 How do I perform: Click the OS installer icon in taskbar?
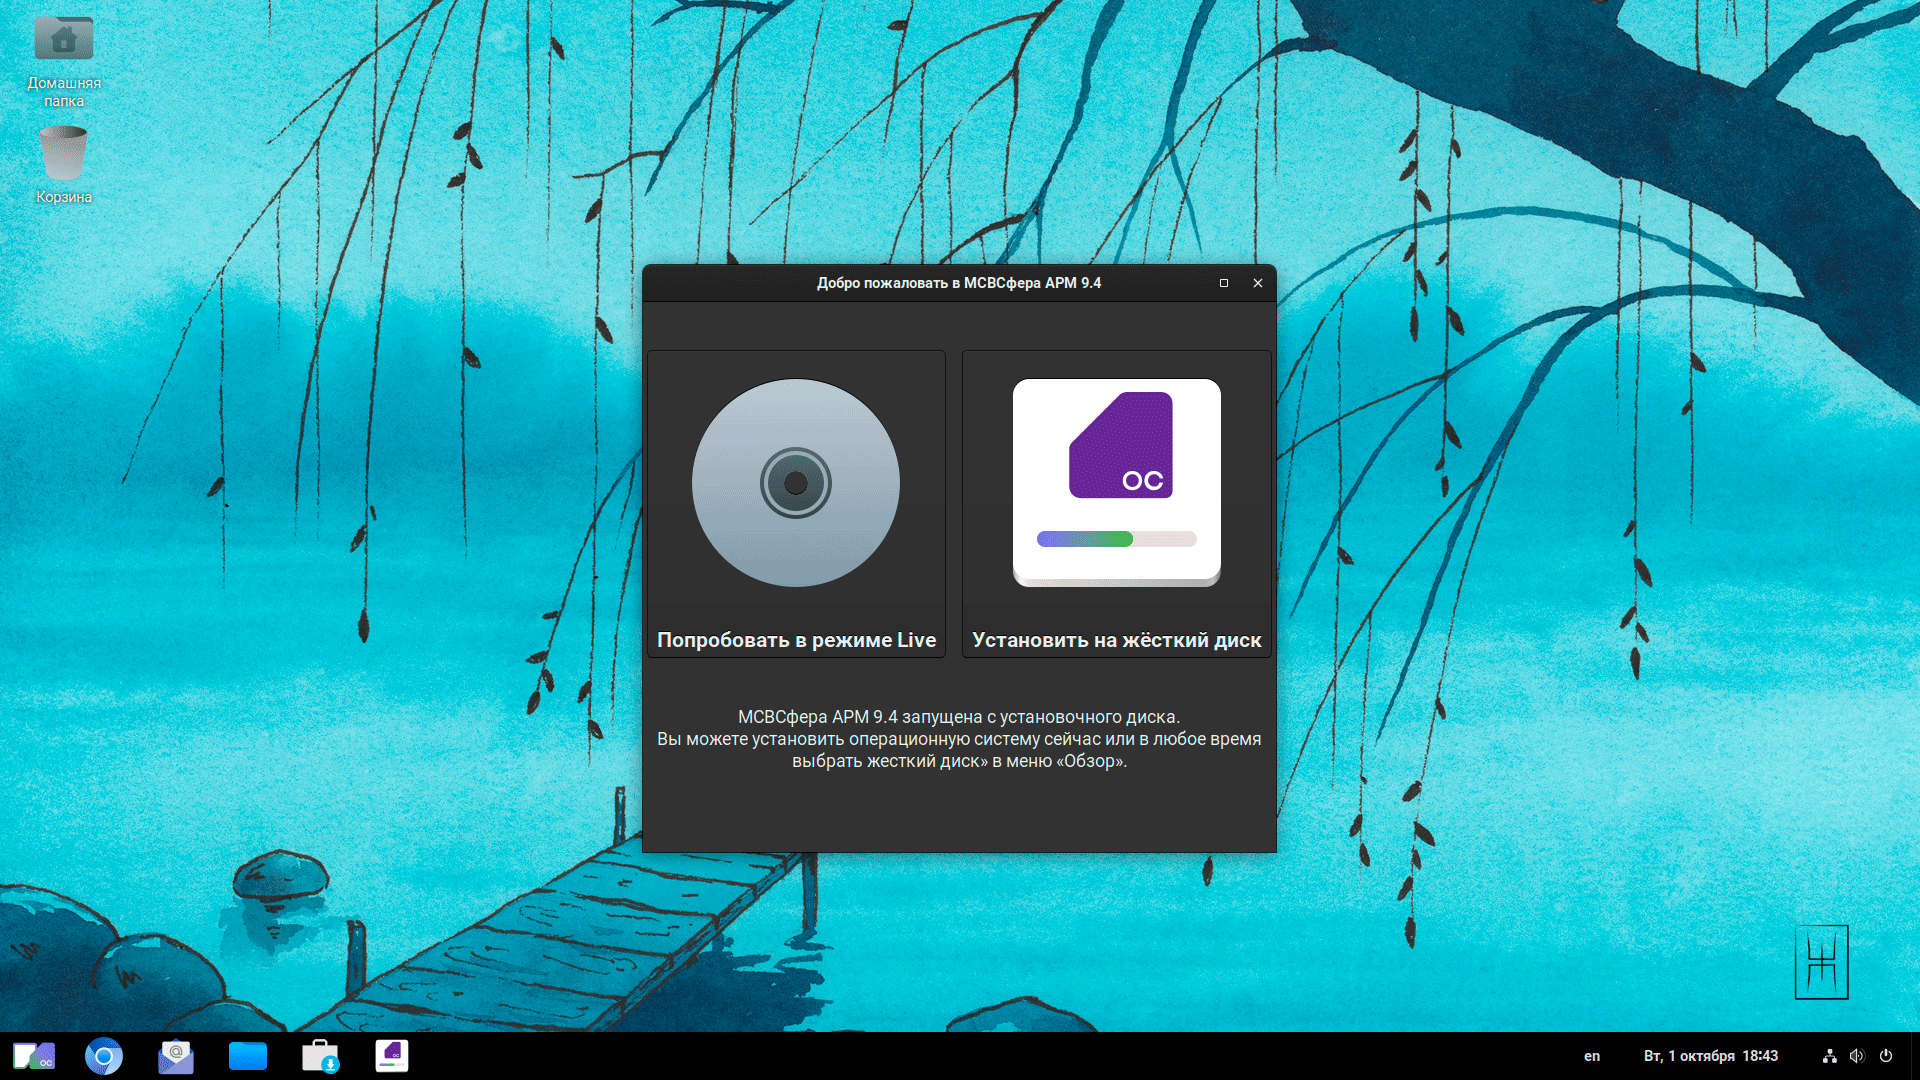pos(392,1056)
